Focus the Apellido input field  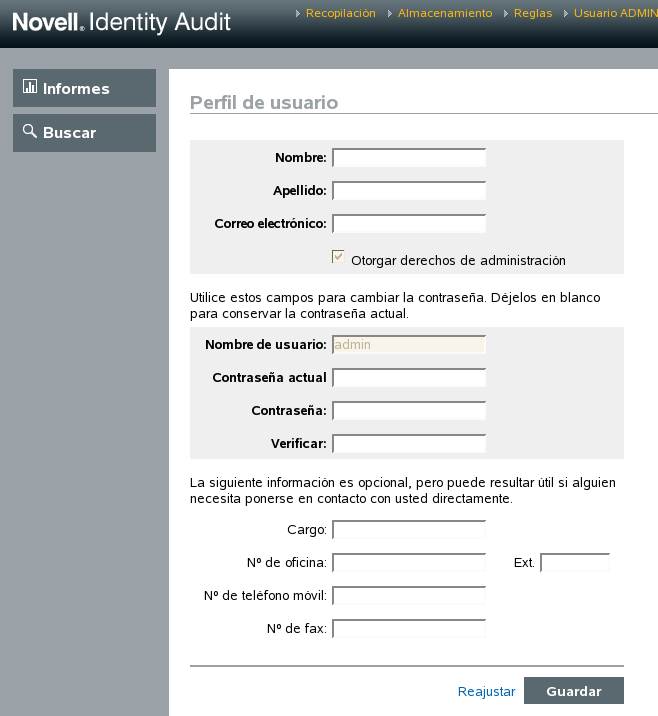click(x=409, y=191)
